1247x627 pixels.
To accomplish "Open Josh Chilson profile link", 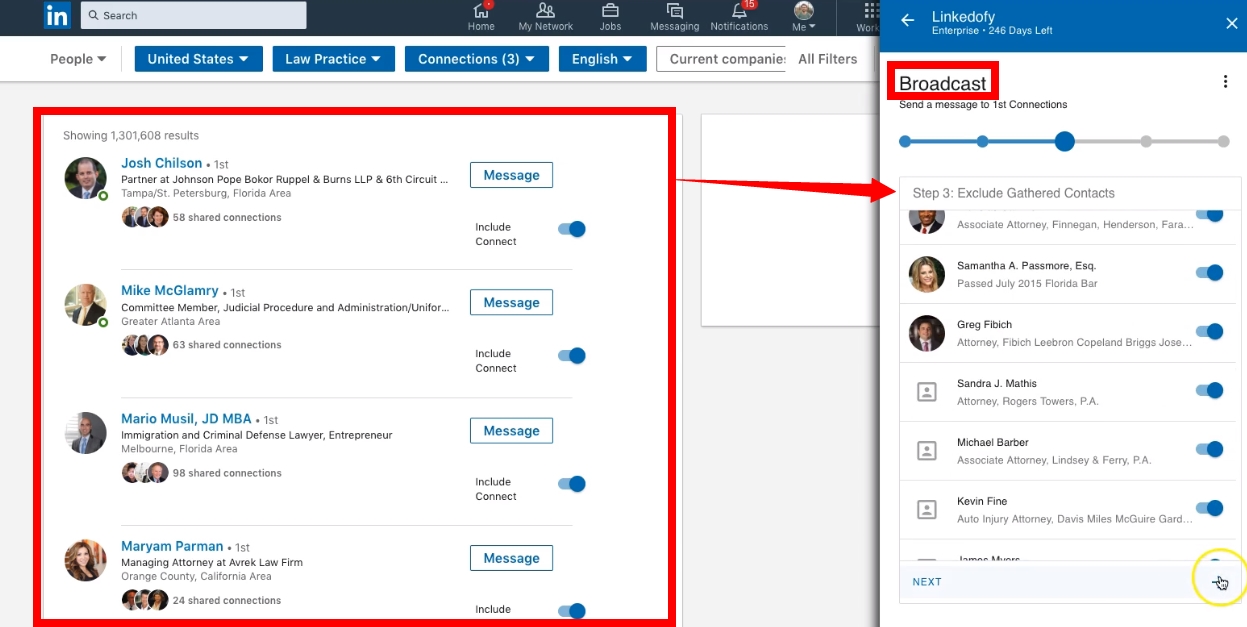I will coord(161,163).
